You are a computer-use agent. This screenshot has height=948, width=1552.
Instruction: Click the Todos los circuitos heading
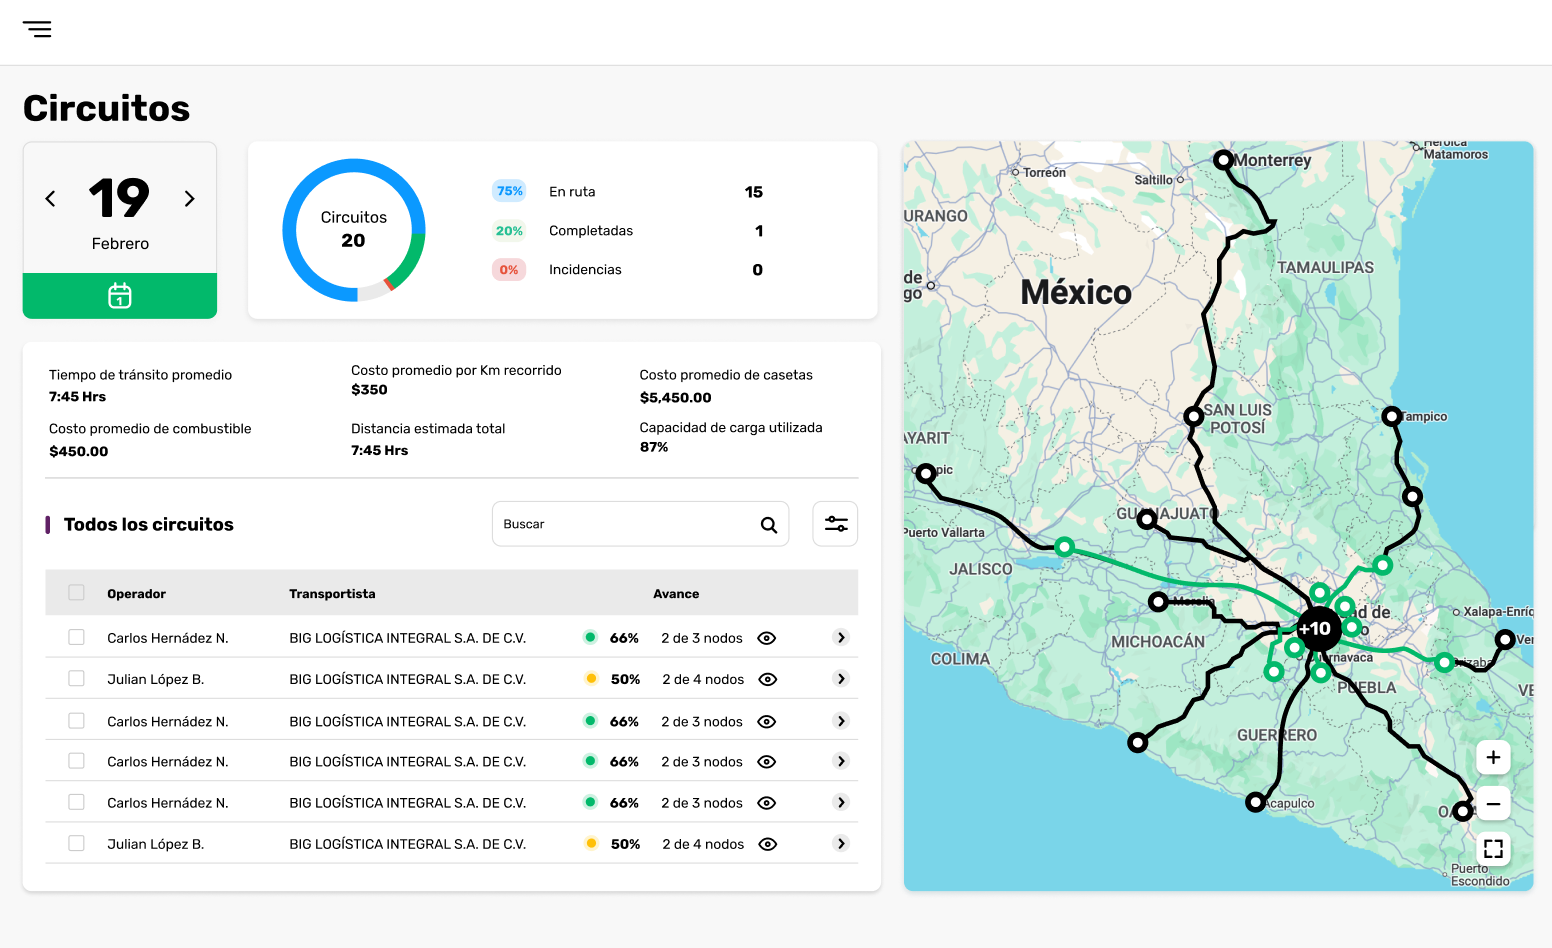click(149, 525)
